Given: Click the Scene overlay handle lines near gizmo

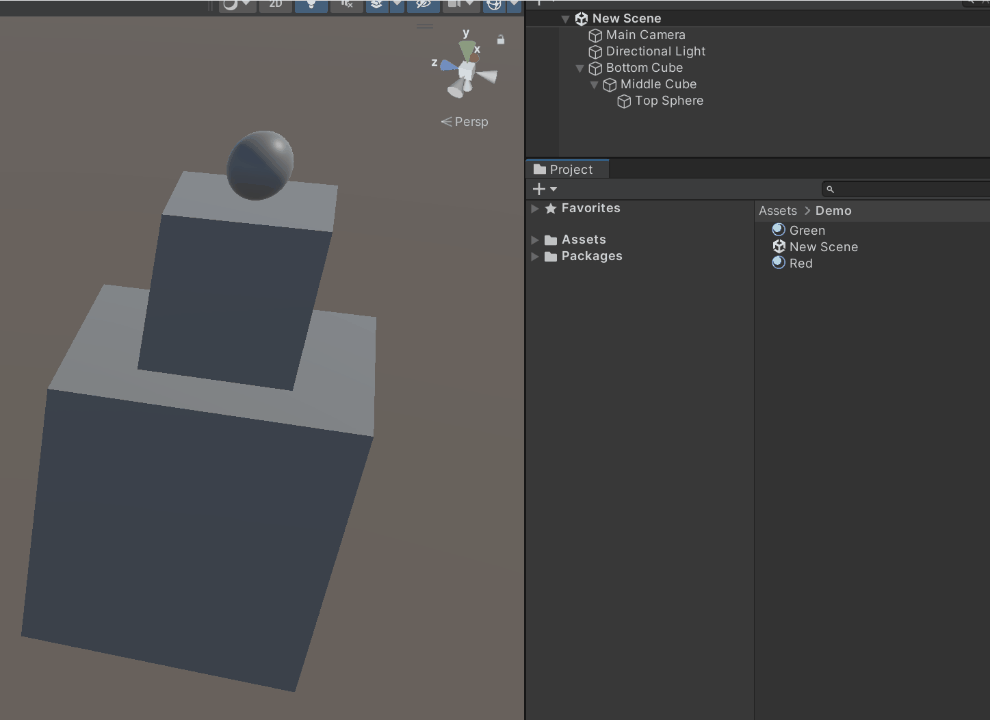Looking at the screenshot, I should tap(425, 27).
